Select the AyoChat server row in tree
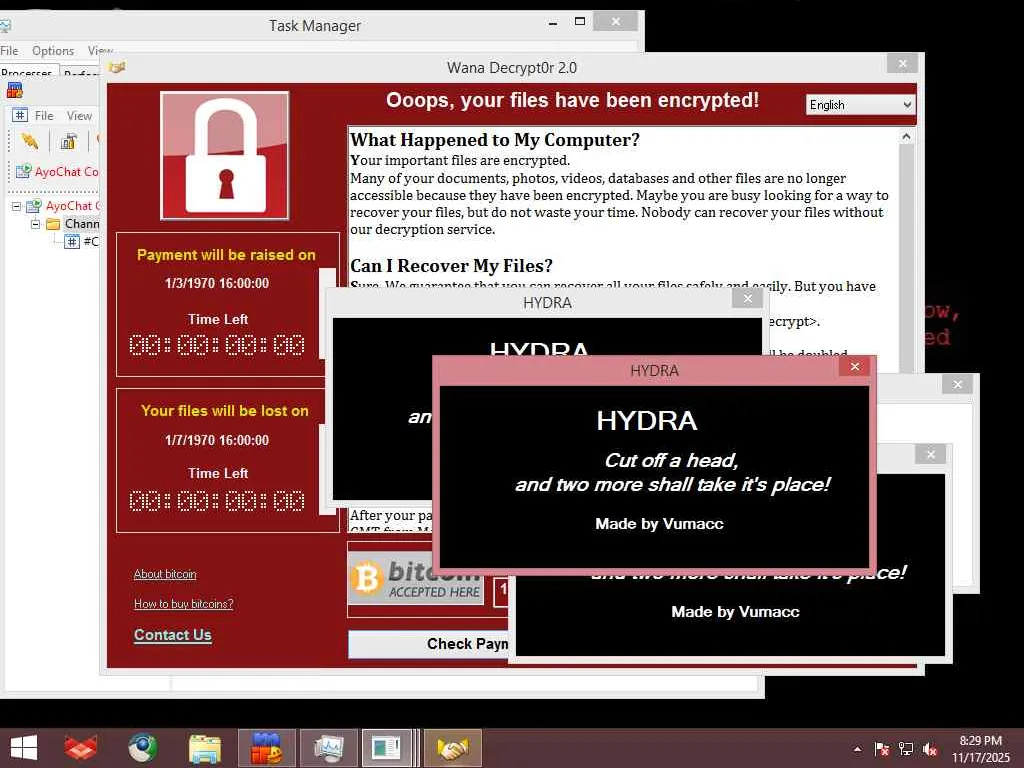This screenshot has width=1024, height=768. pyautogui.click(x=62, y=206)
